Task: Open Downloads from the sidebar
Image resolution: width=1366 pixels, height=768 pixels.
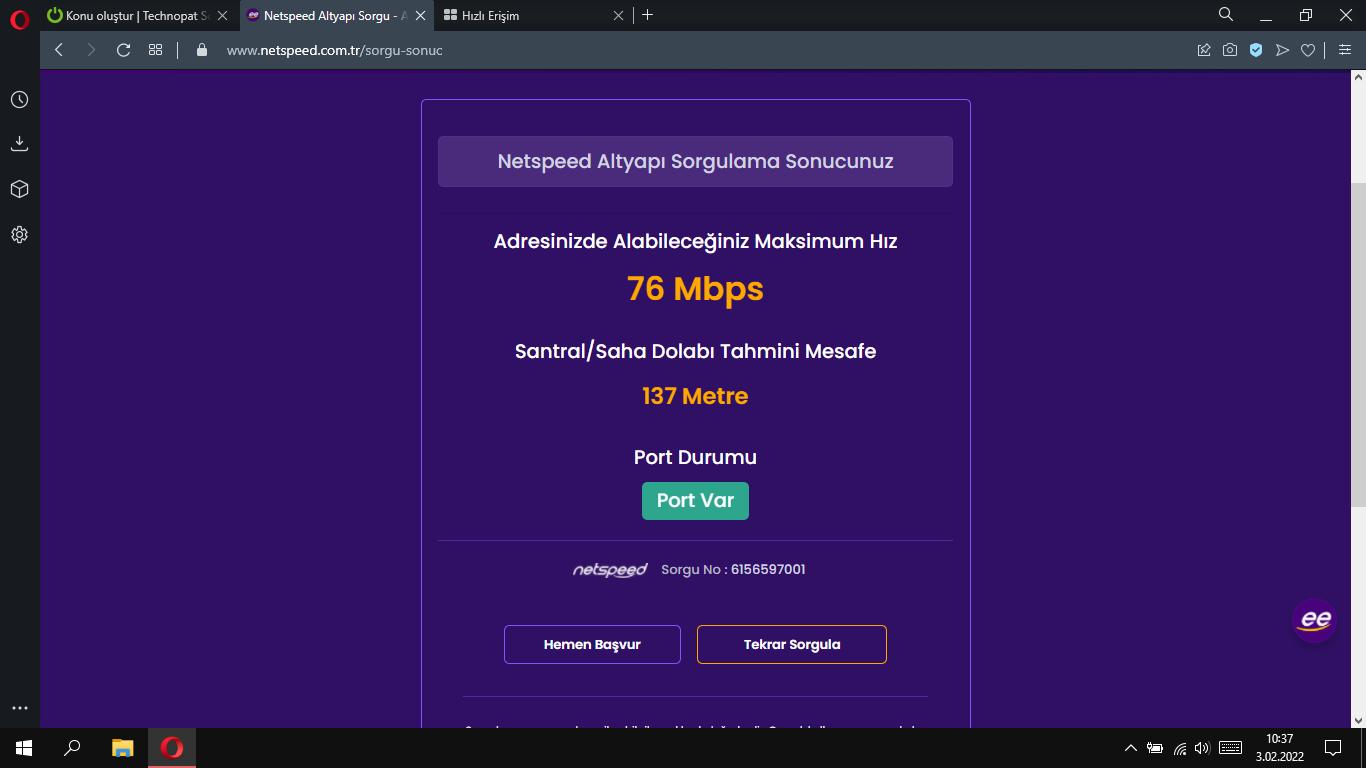Action: 19,144
